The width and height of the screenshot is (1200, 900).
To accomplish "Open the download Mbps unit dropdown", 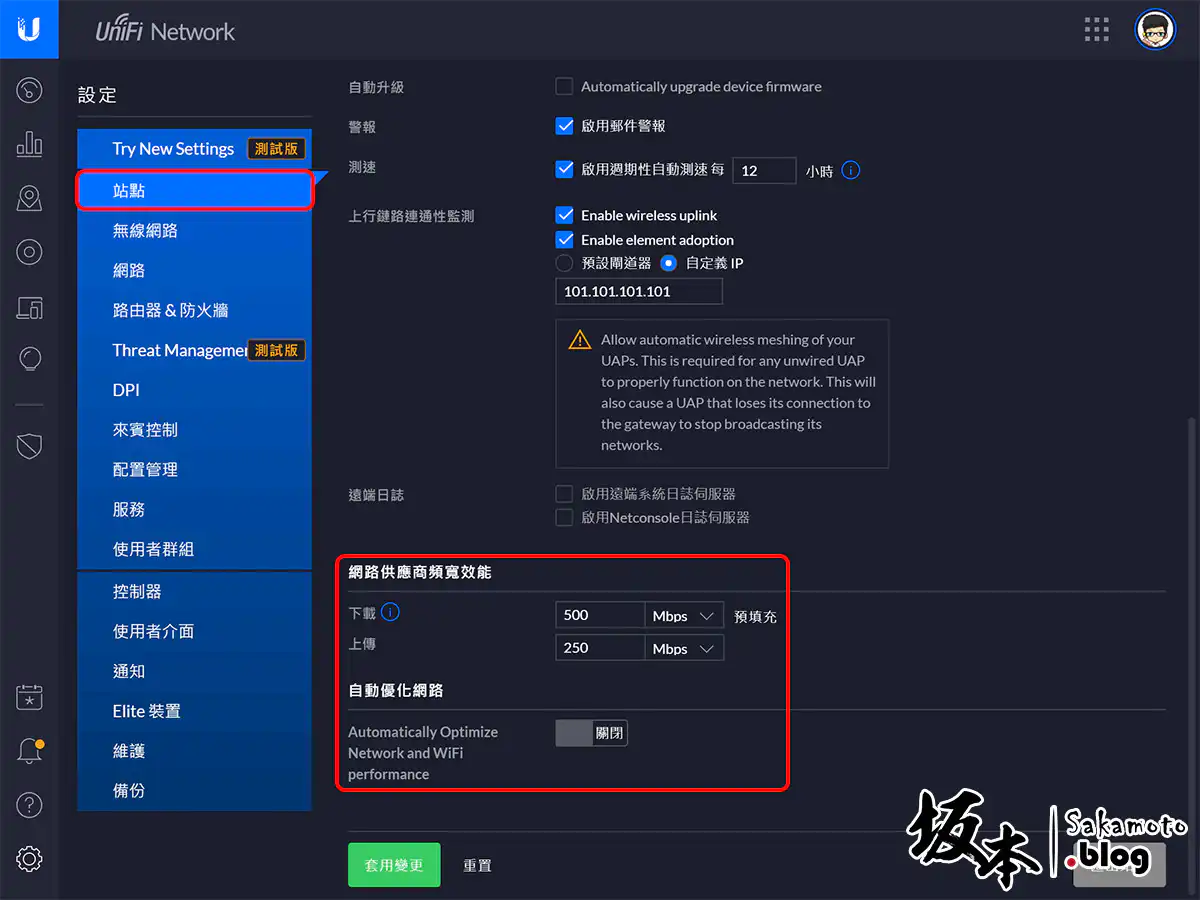I will click(x=684, y=616).
